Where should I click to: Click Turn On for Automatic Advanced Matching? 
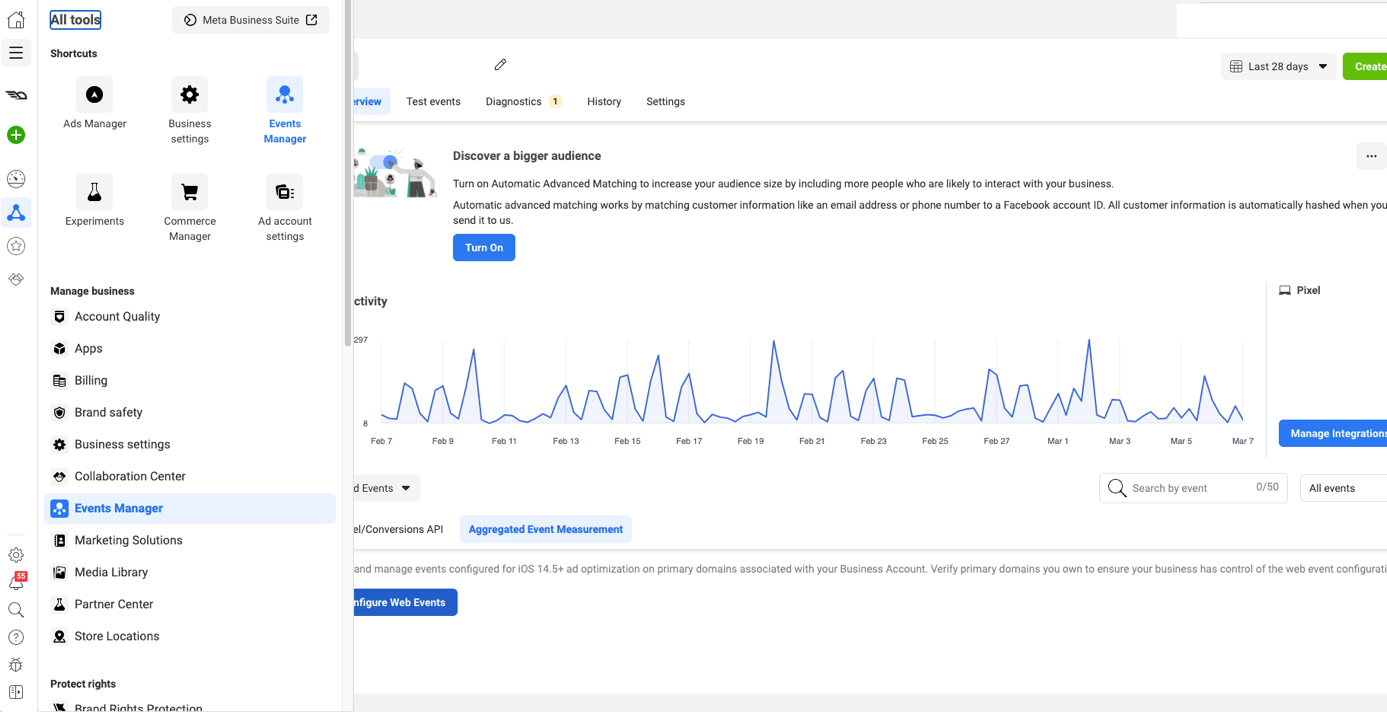click(x=483, y=247)
